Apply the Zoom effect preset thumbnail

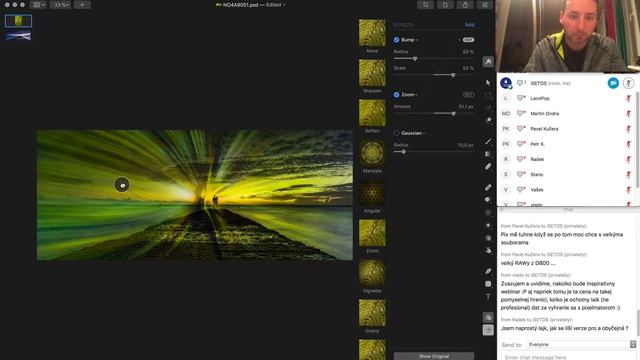[372, 233]
